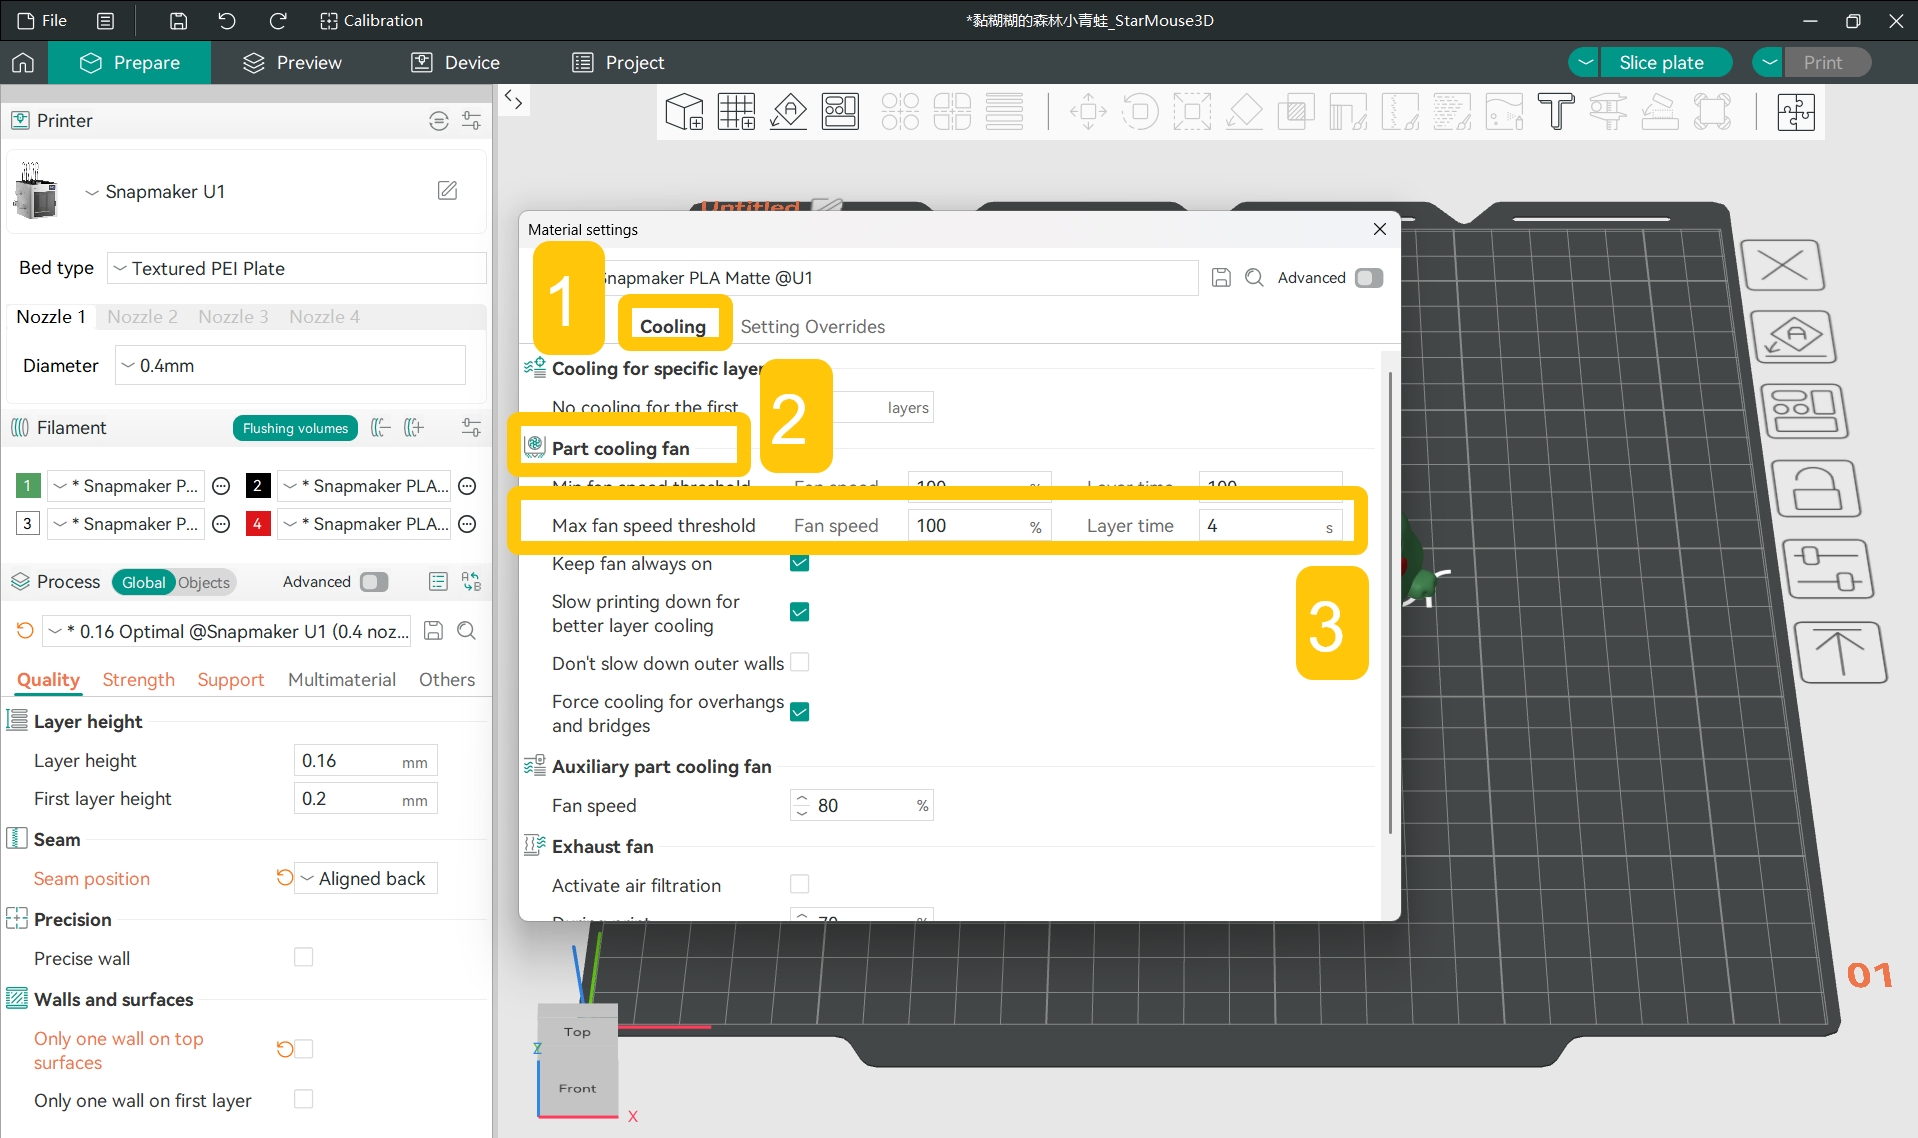Toggle Advanced switch in Material settings
Viewport: 1918px width, 1138px height.
point(1369,278)
